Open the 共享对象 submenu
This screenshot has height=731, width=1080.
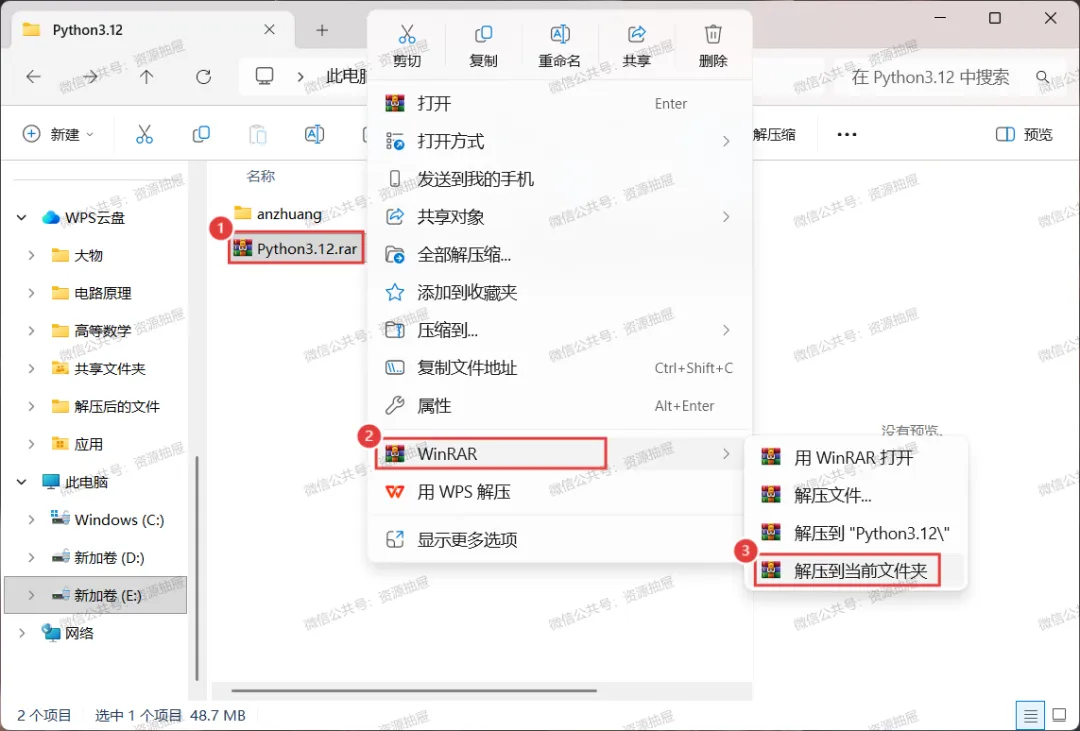(x=560, y=217)
